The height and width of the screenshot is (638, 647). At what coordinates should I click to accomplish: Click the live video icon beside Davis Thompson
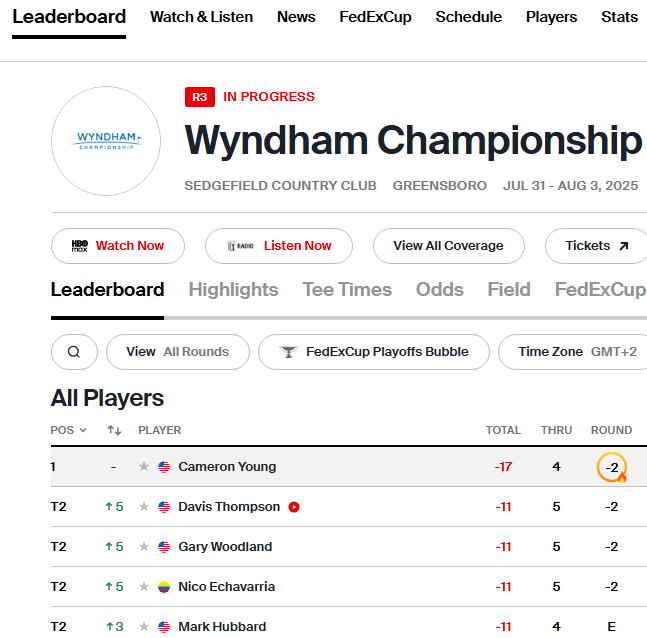[x=294, y=507]
